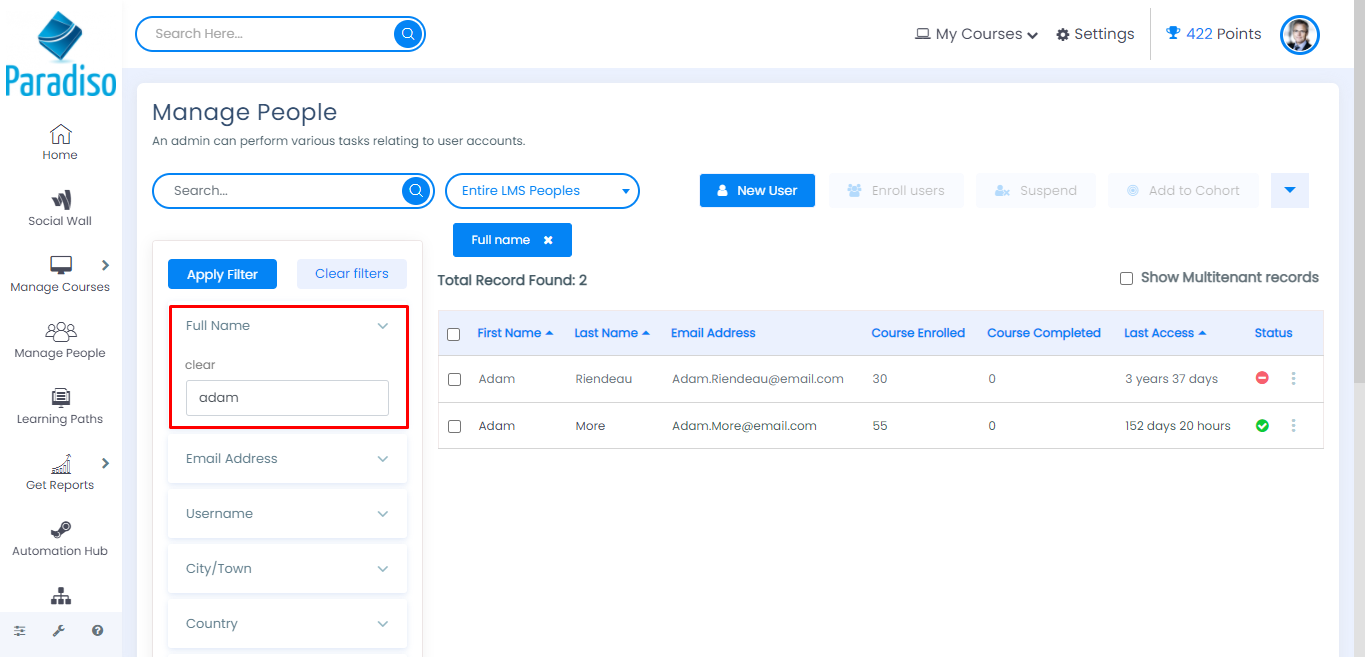This screenshot has height=657, width=1365.
Task: Open Settings in the top bar
Action: [1095, 34]
